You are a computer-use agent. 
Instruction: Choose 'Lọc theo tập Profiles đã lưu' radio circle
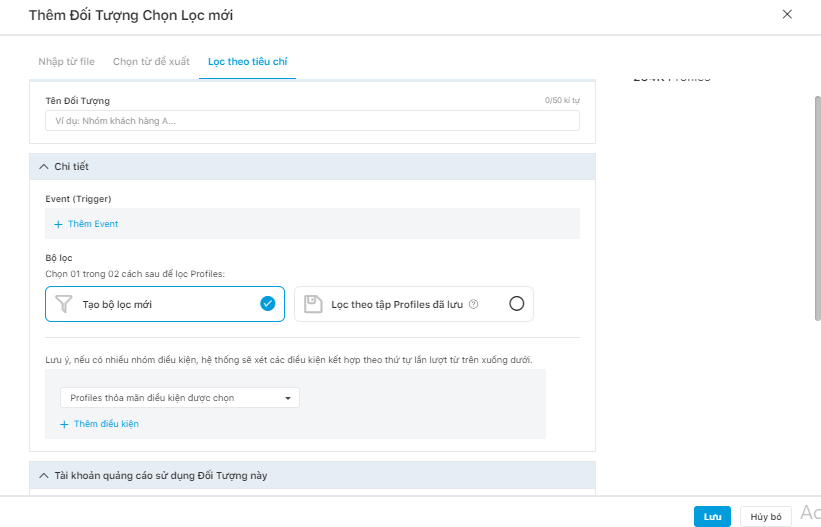[x=516, y=303]
